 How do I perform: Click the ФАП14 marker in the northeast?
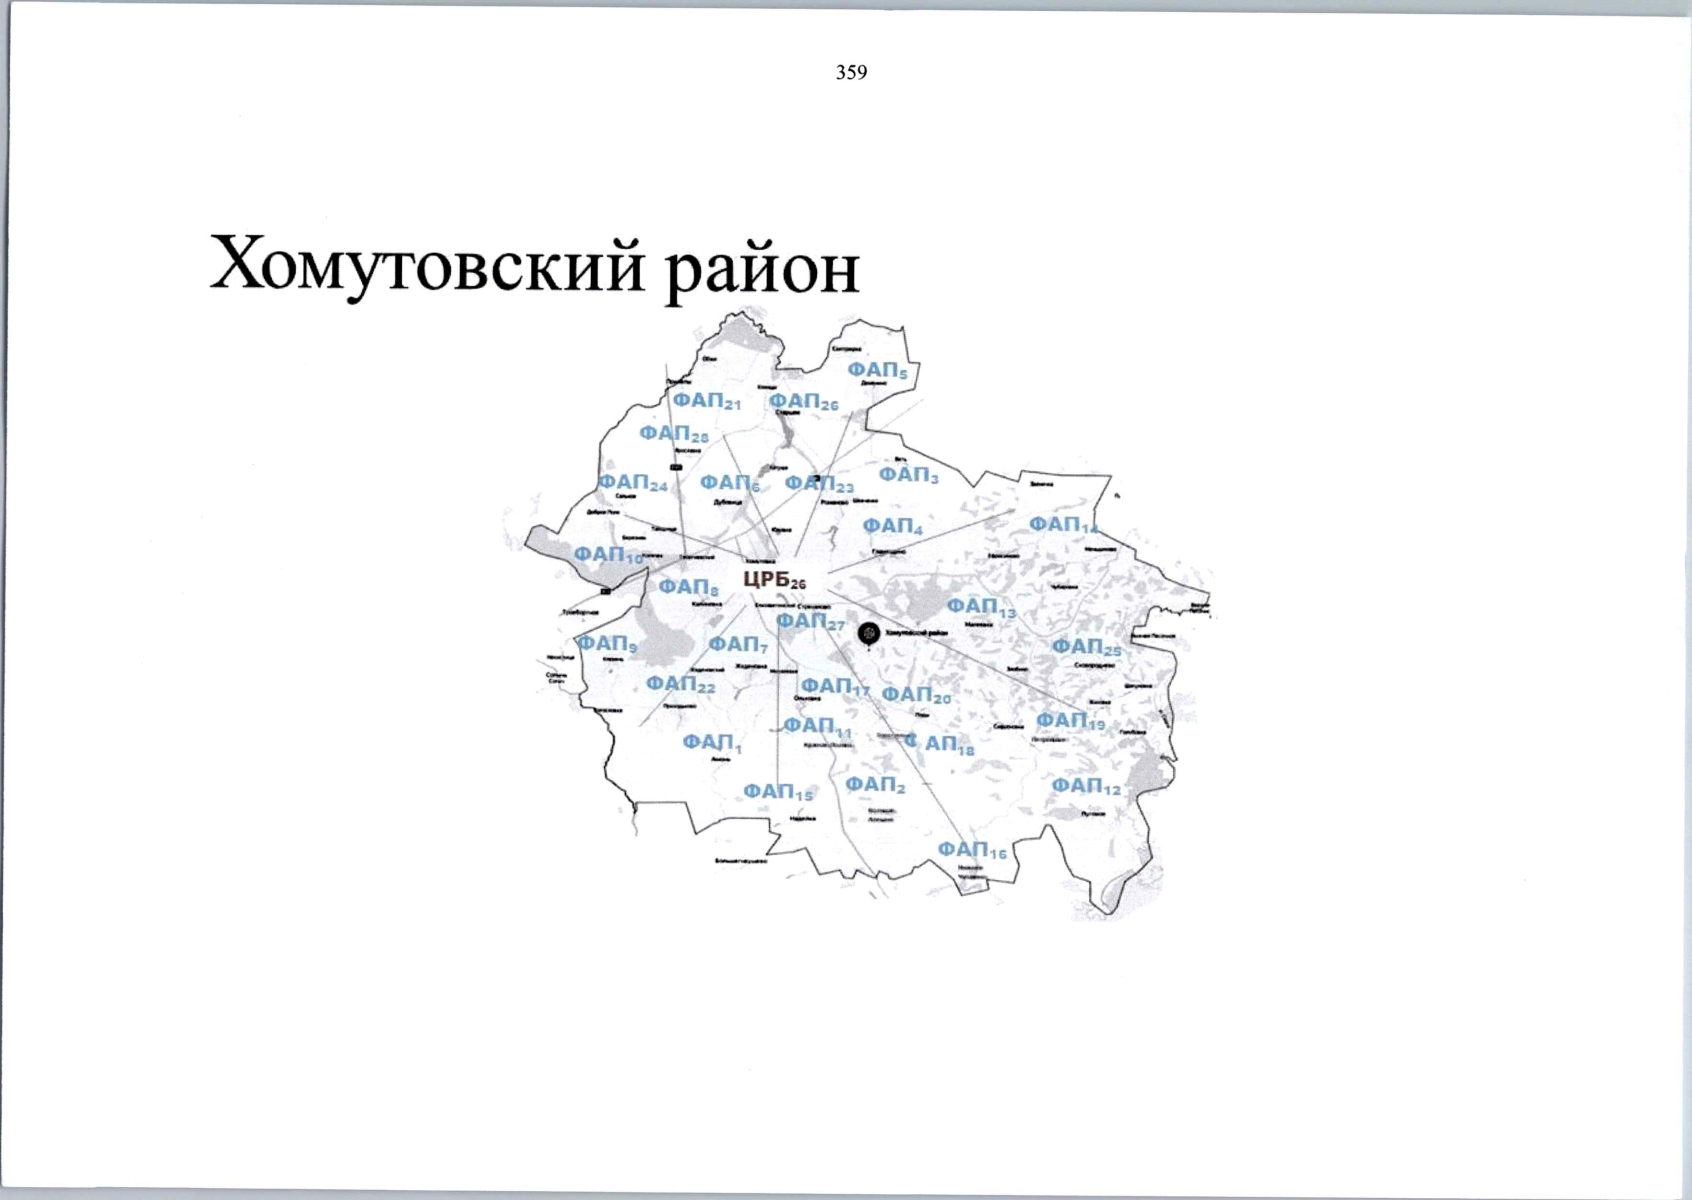tap(1063, 522)
